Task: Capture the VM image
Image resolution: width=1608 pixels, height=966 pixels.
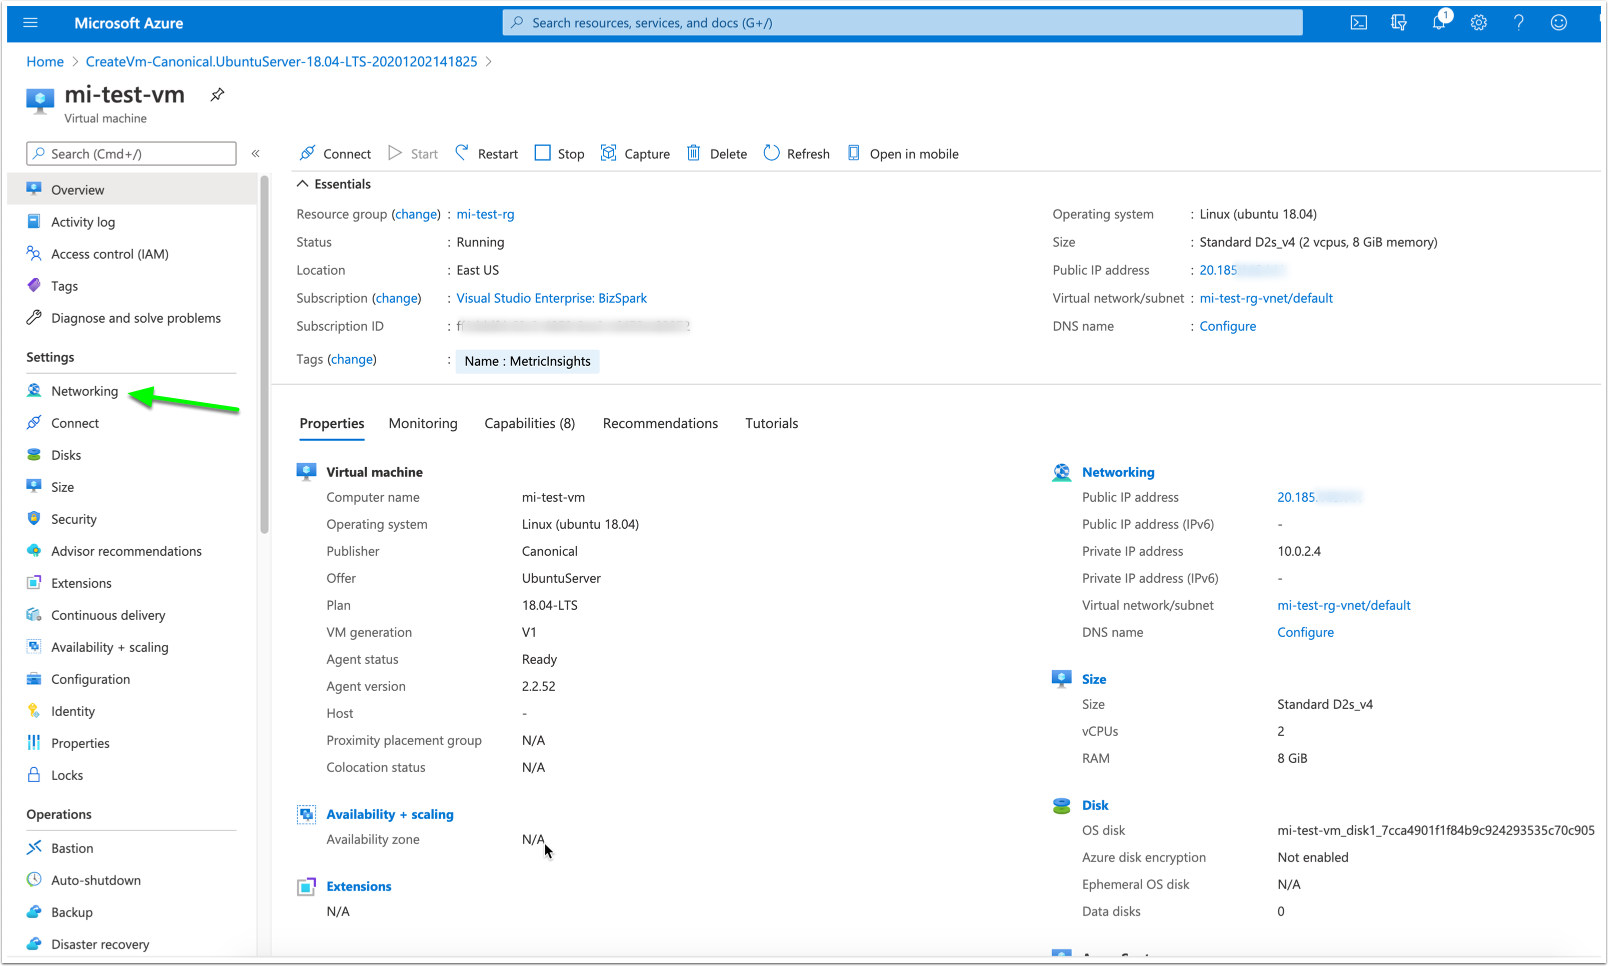Action: coord(635,154)
